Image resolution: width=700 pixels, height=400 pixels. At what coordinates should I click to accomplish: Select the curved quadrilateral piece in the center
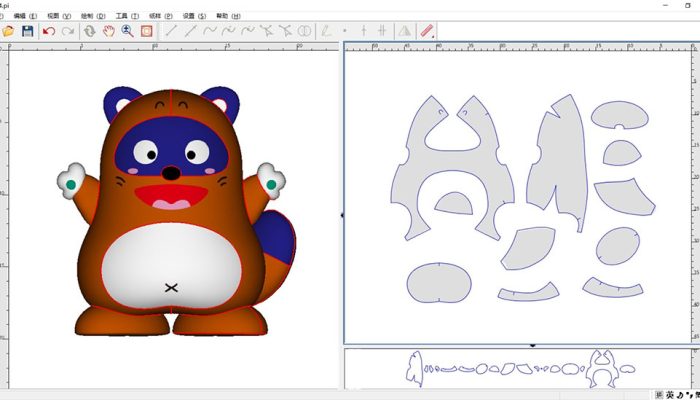coord(529,249)
